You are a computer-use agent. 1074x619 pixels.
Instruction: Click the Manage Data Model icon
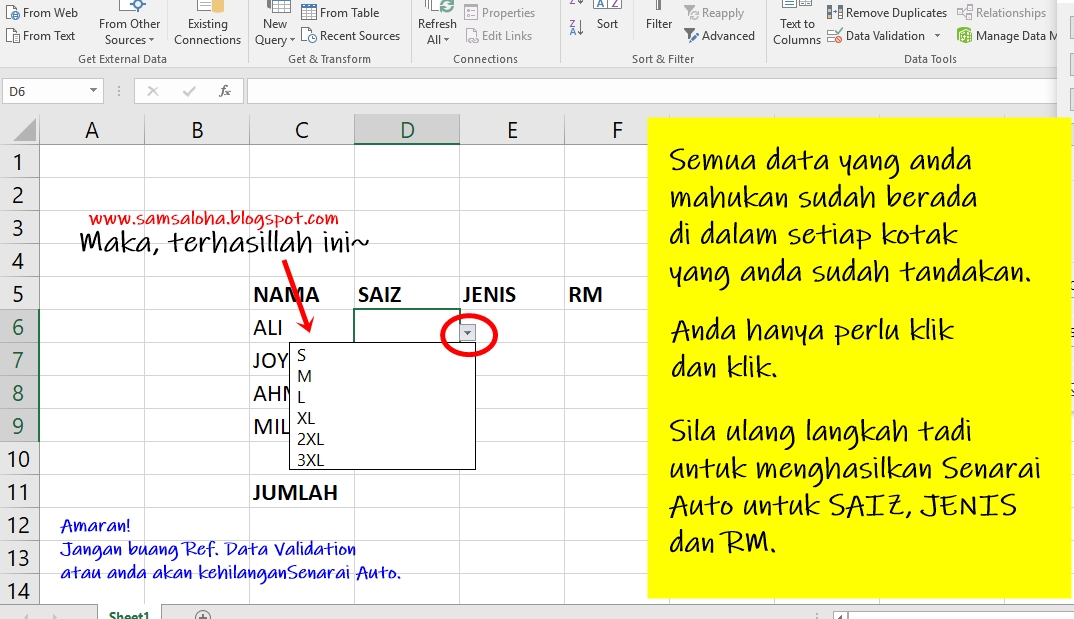click(1010, 35)
